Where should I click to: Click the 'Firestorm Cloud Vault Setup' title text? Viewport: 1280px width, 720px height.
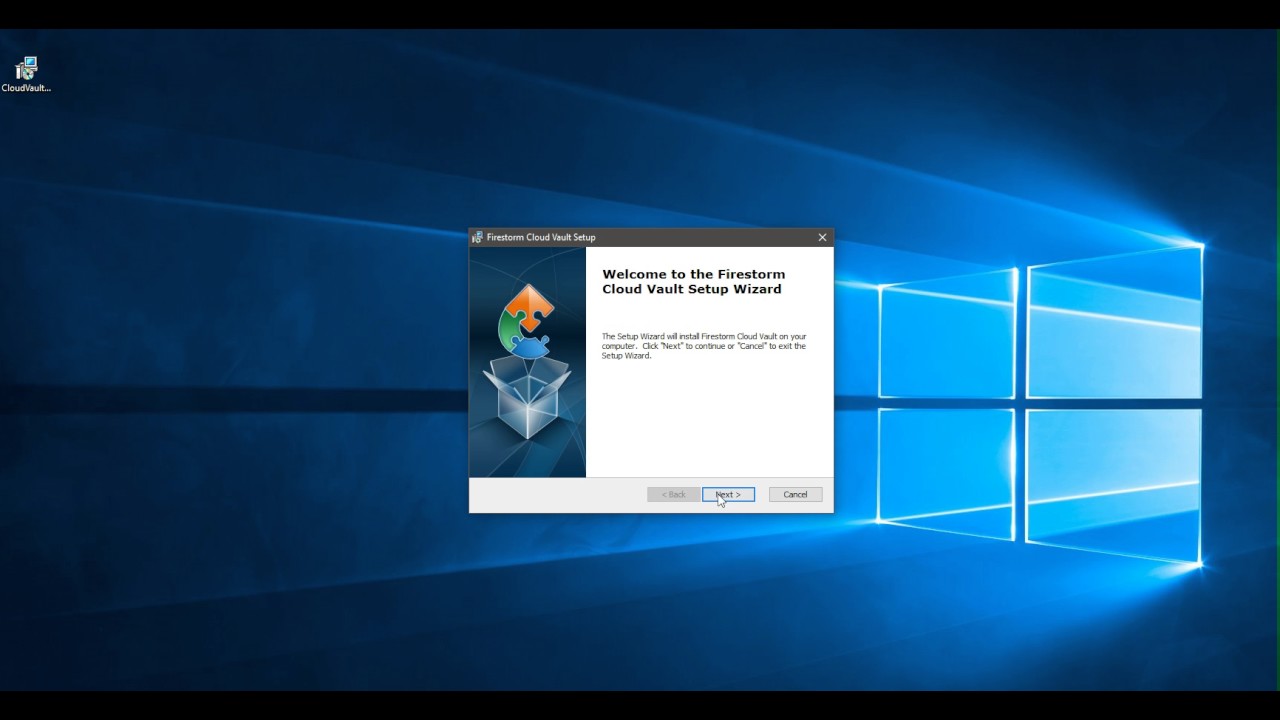click(541, 237)
